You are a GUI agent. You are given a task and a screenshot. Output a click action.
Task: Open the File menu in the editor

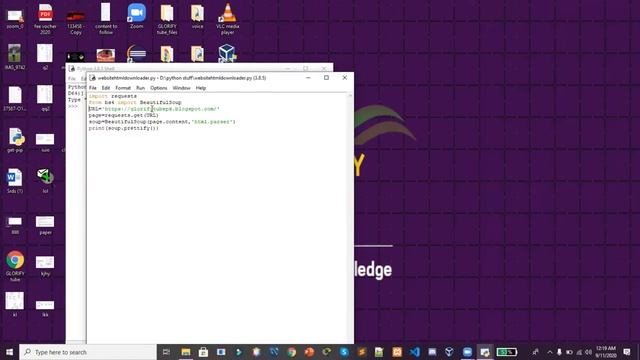point(93,88)
